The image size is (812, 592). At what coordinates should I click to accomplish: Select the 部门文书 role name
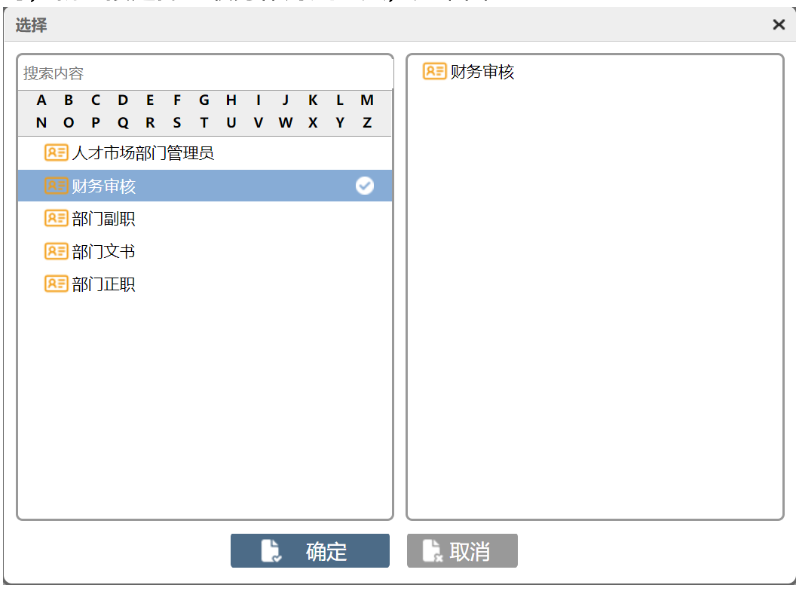(103, 251)
